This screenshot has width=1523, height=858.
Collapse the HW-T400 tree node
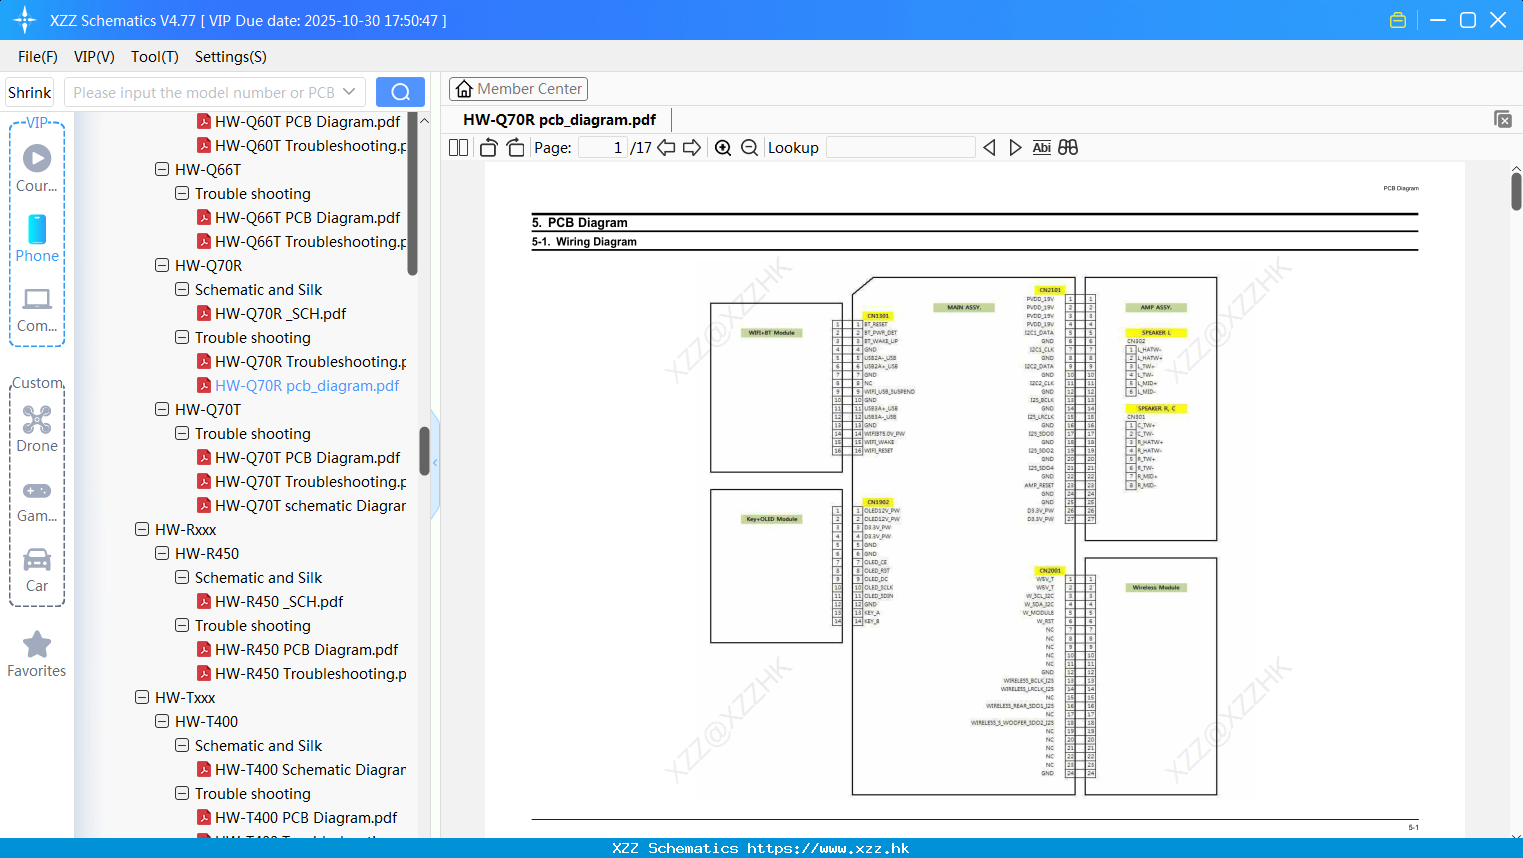pyautogui.click(x=162, y=721)
